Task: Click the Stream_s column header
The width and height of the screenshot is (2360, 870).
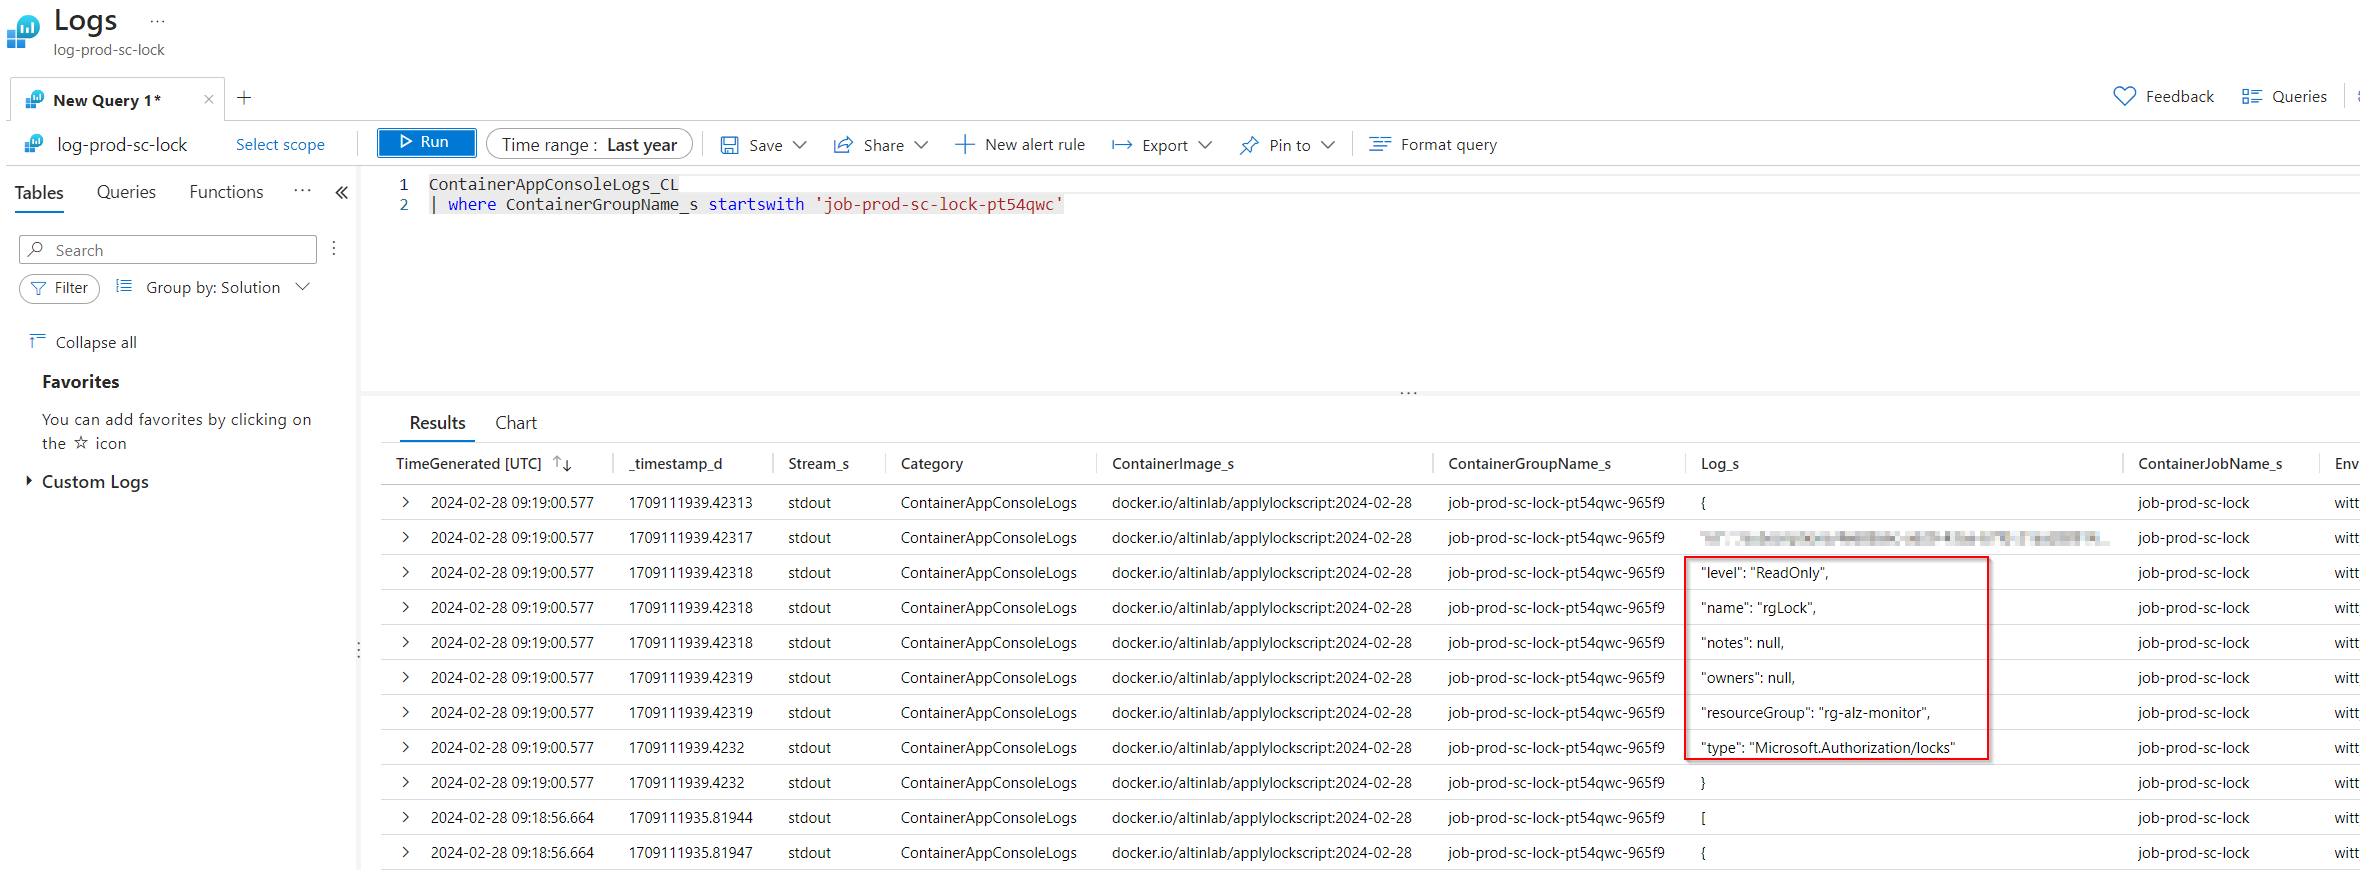Action: (x=818, y=464)
